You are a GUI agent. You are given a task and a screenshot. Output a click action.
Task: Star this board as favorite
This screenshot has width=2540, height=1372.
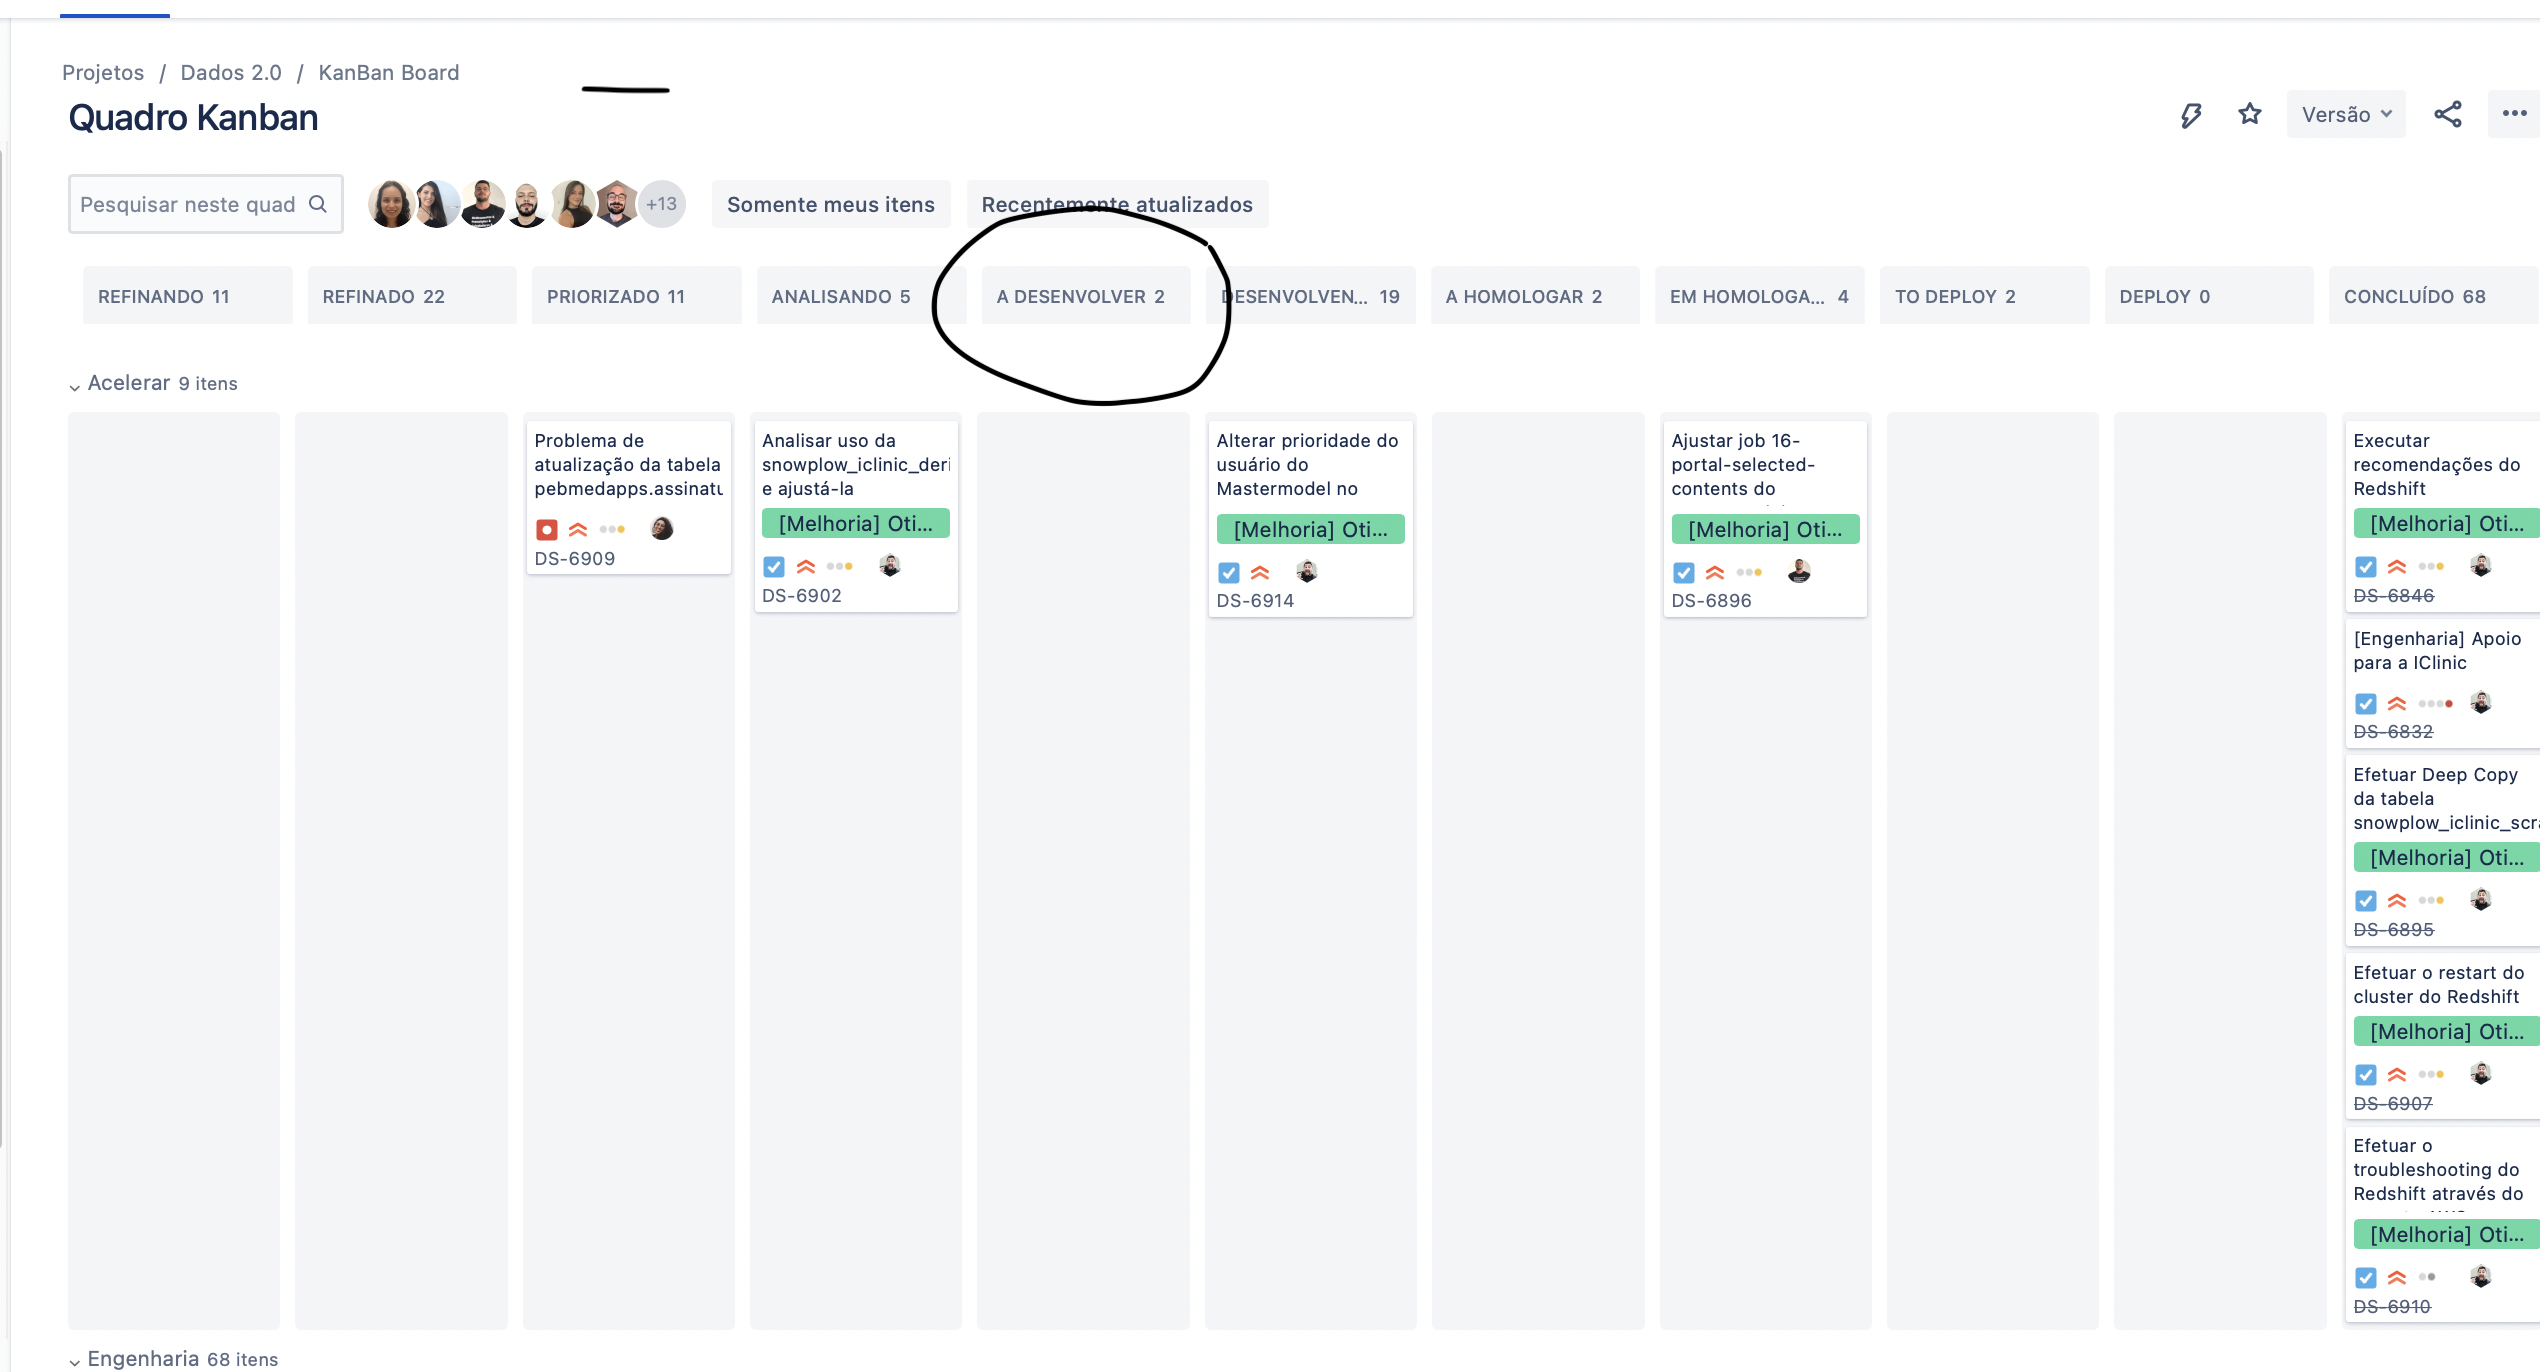click(2250, 114)
